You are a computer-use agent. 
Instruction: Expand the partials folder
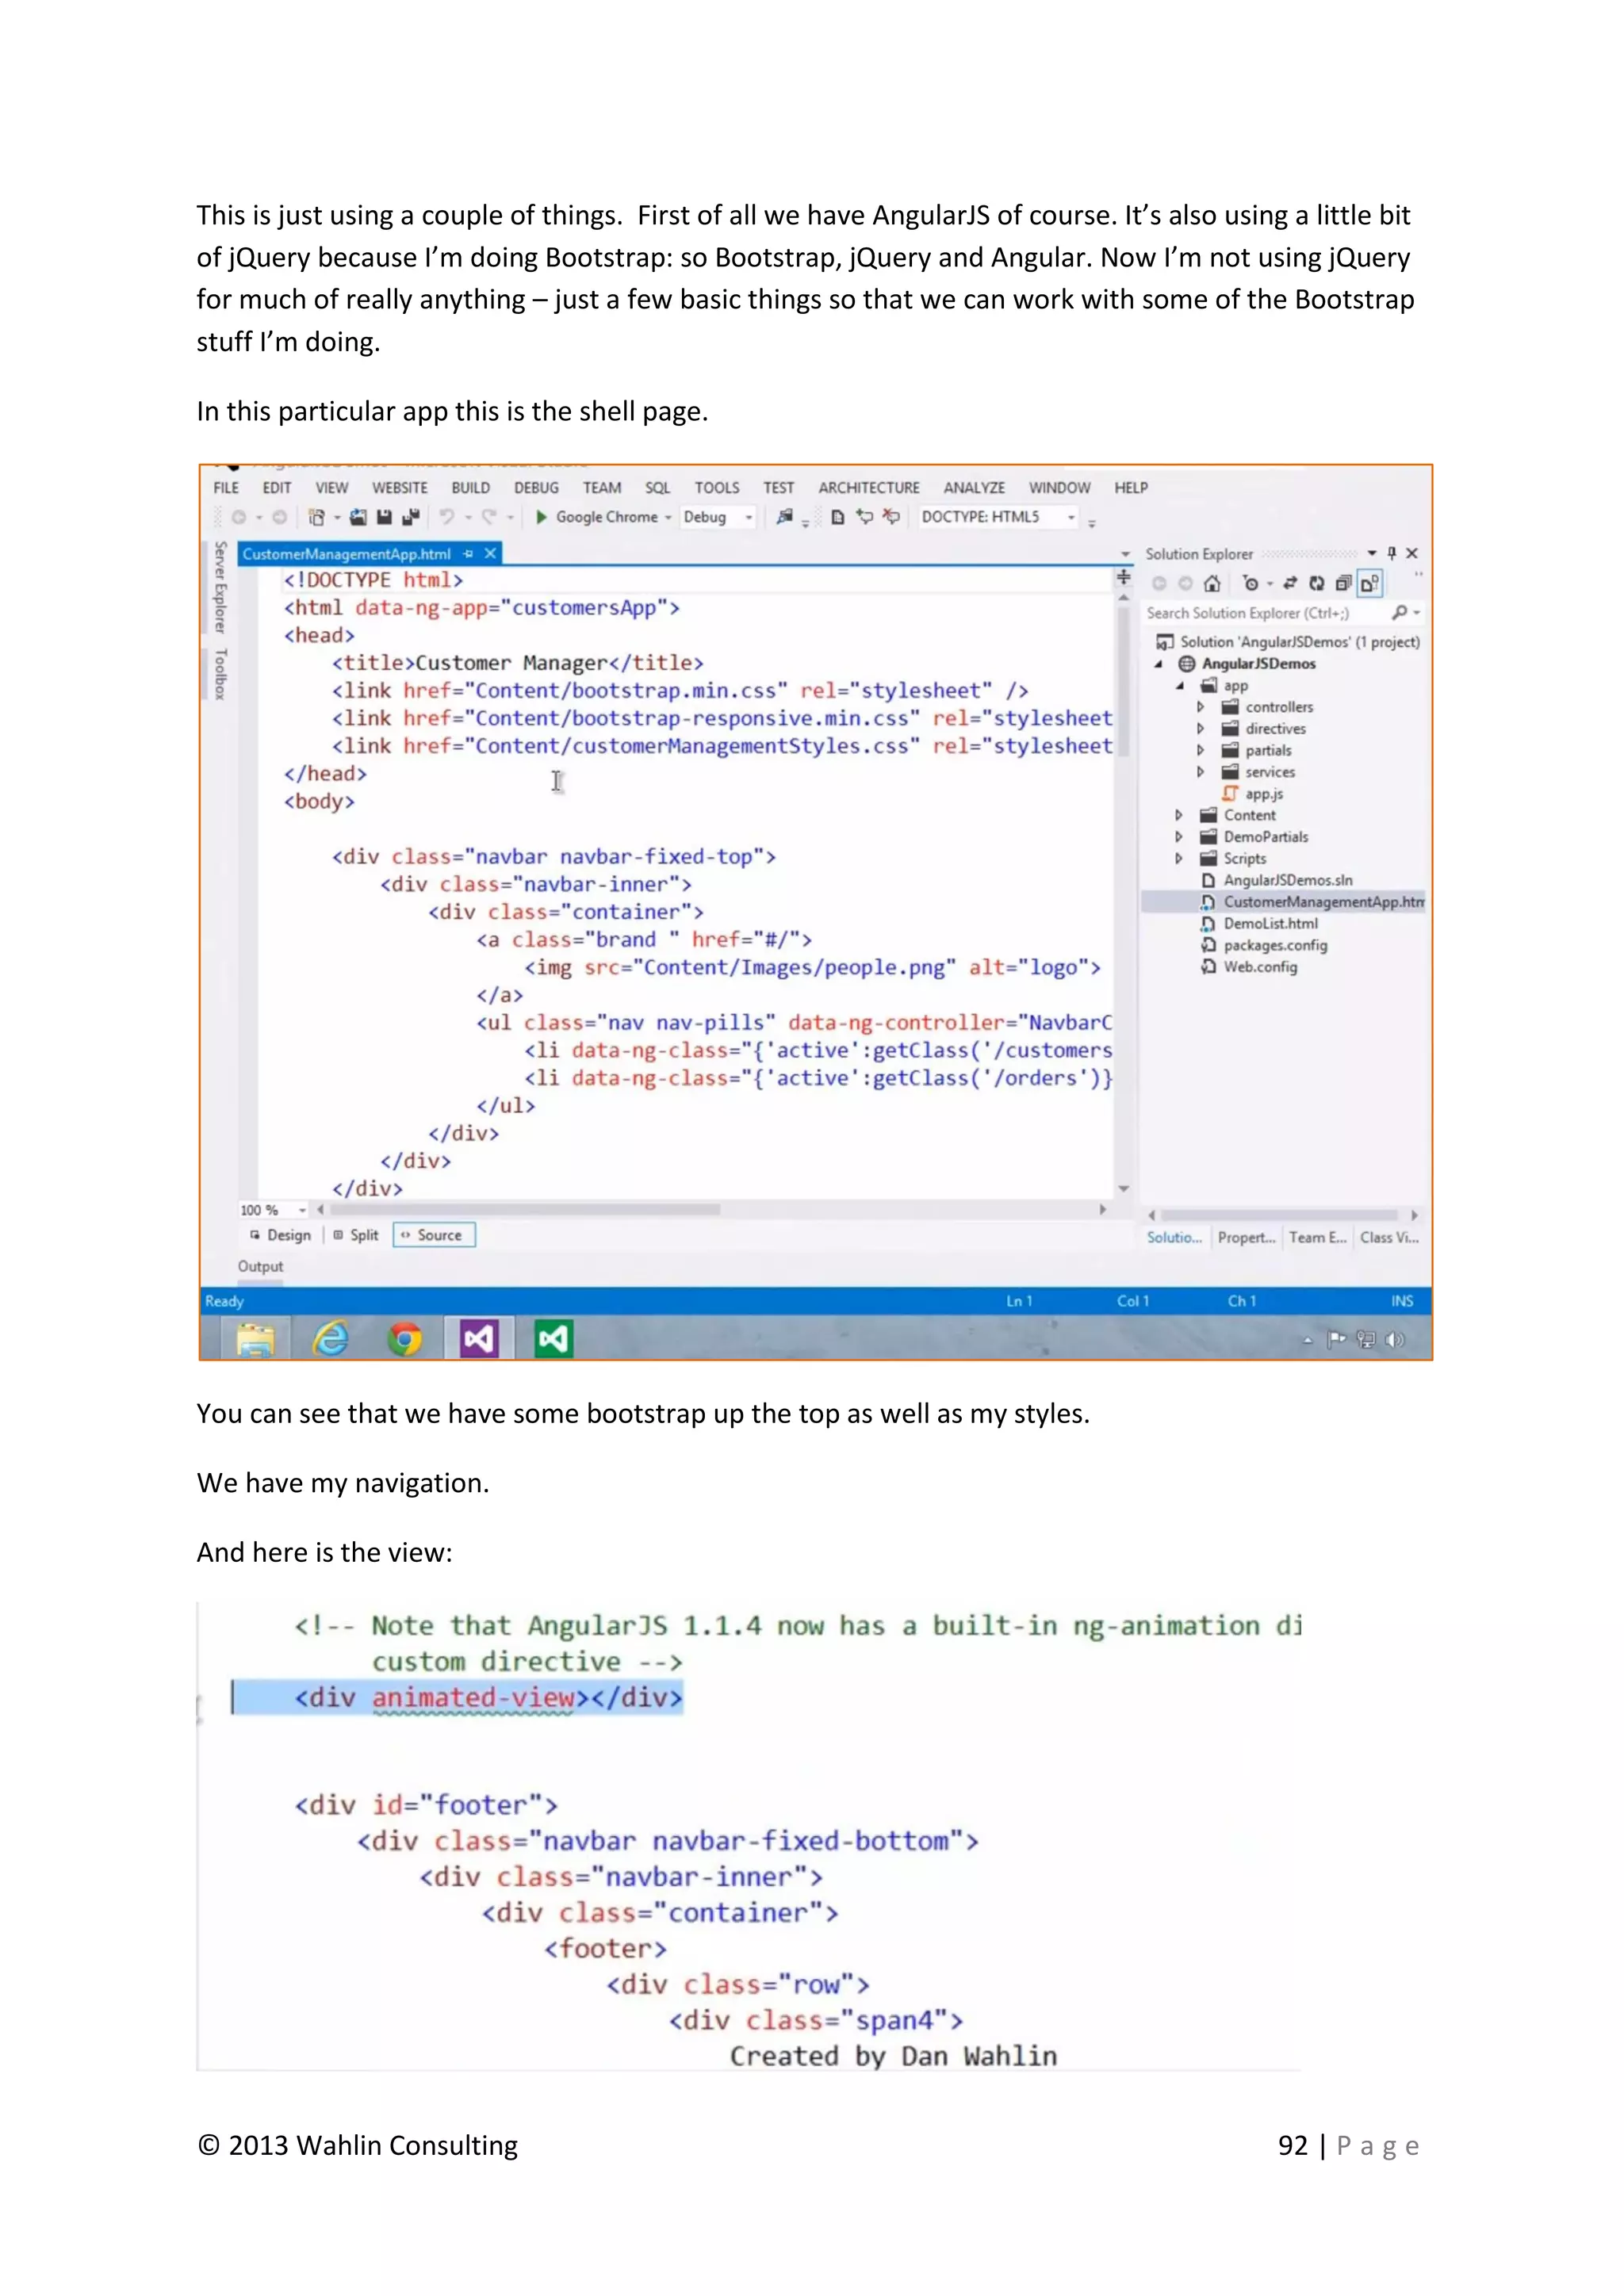[1201, 750]
